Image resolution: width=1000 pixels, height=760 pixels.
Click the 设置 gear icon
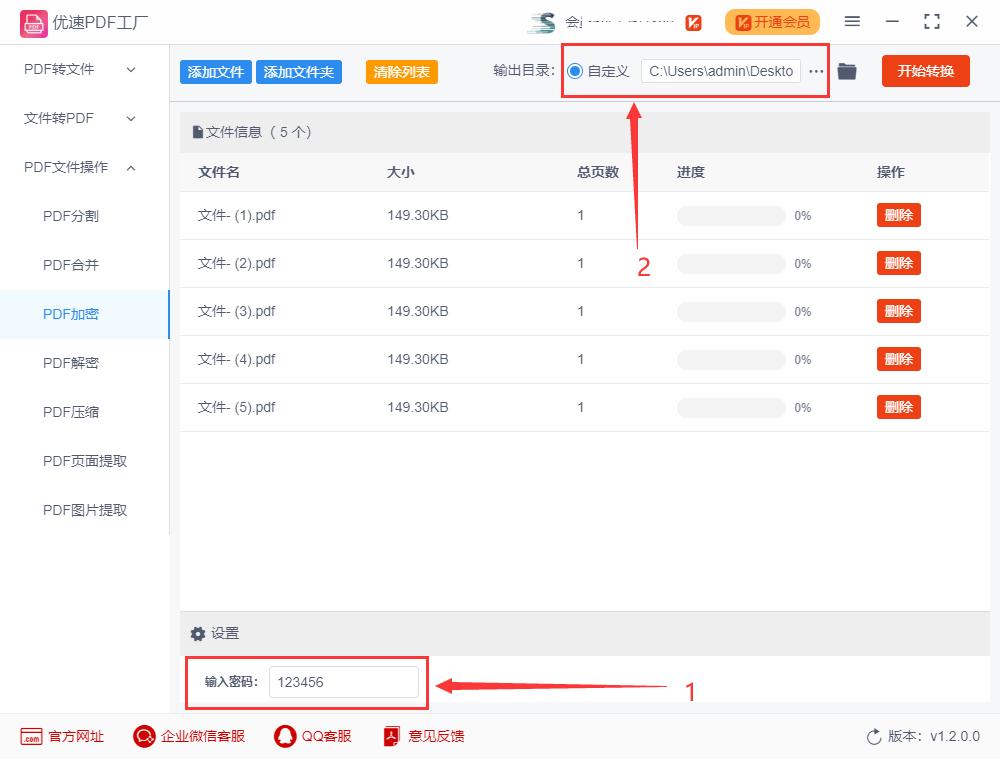coord(198,633)
